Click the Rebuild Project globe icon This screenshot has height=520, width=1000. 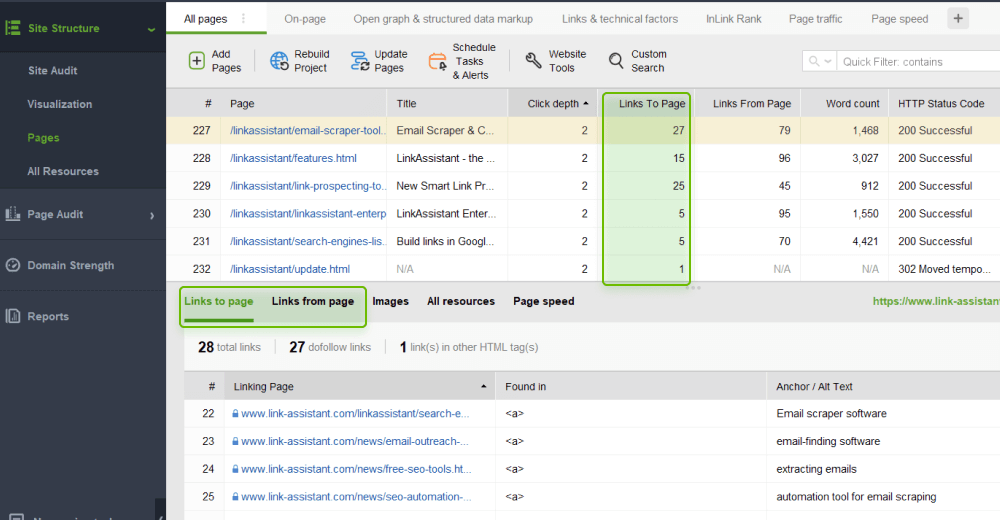tap(279, 61)
